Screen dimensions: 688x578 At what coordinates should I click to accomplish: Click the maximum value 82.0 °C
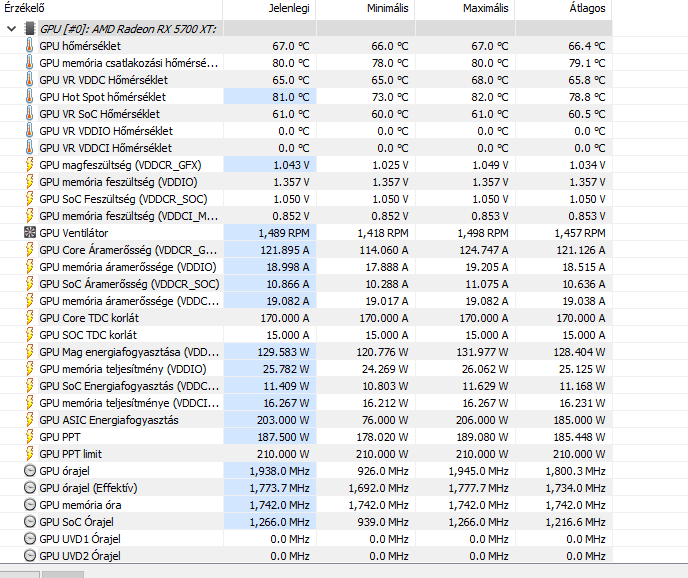point(490,97)
